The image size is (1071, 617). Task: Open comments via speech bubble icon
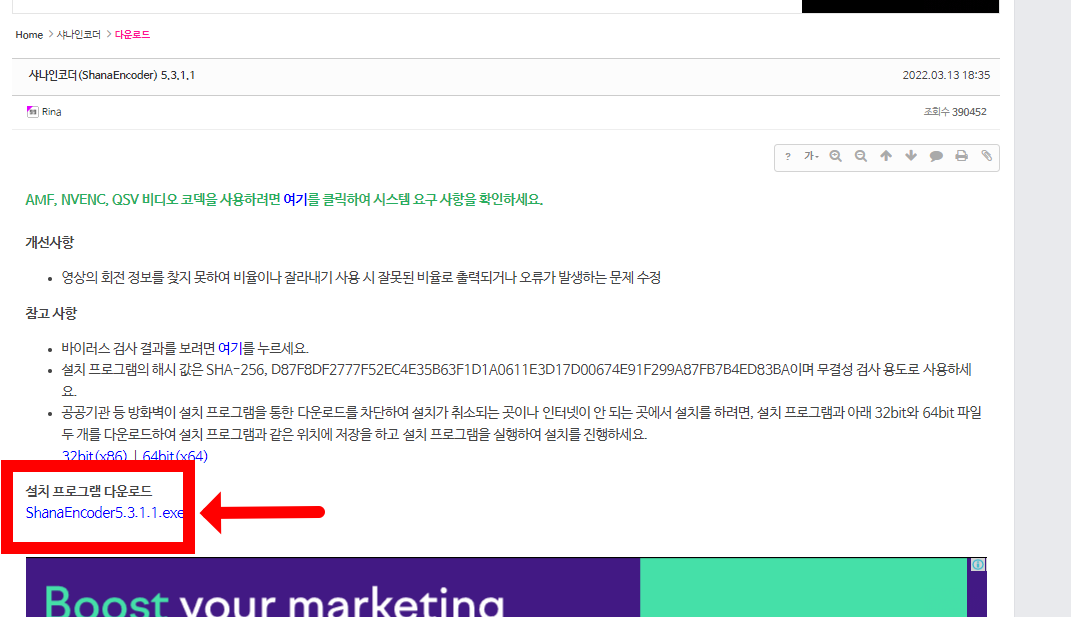click(x=936, y=156)
